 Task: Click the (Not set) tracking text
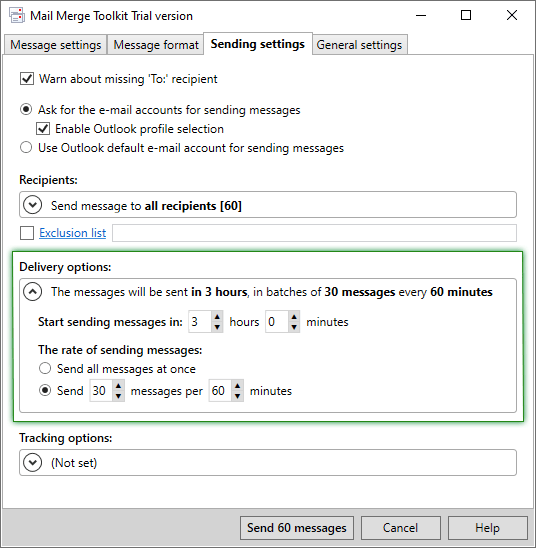coord(74,463)
